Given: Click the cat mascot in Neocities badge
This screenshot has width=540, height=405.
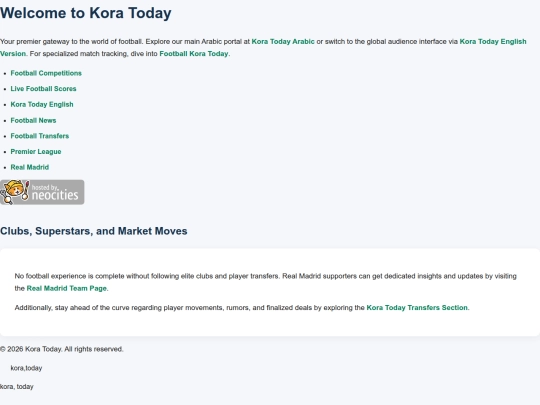Looking at the screenshot, I should pos(14,192).
